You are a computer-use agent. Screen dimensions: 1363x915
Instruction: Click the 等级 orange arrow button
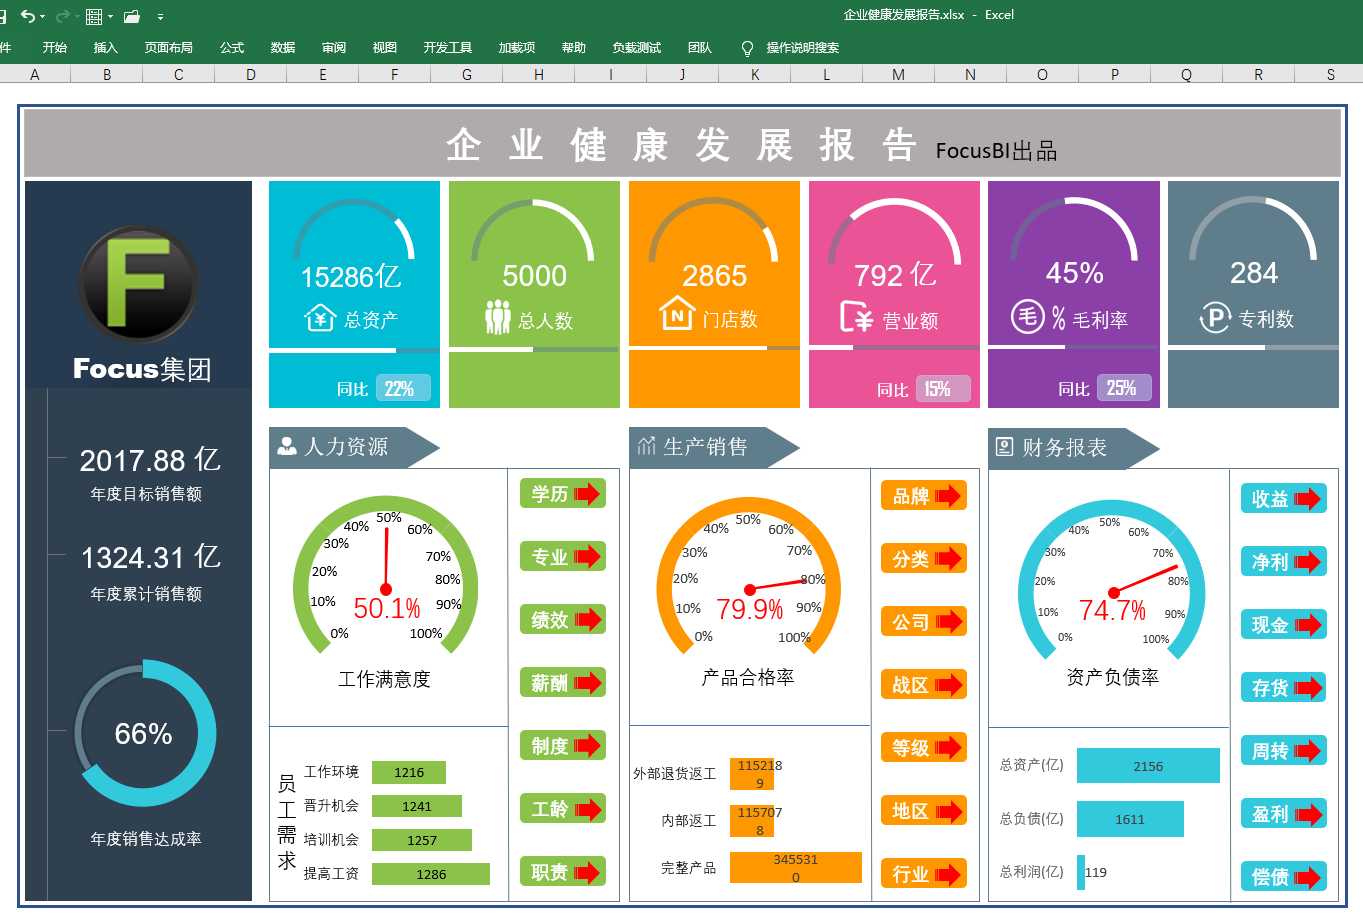[924, 747]
